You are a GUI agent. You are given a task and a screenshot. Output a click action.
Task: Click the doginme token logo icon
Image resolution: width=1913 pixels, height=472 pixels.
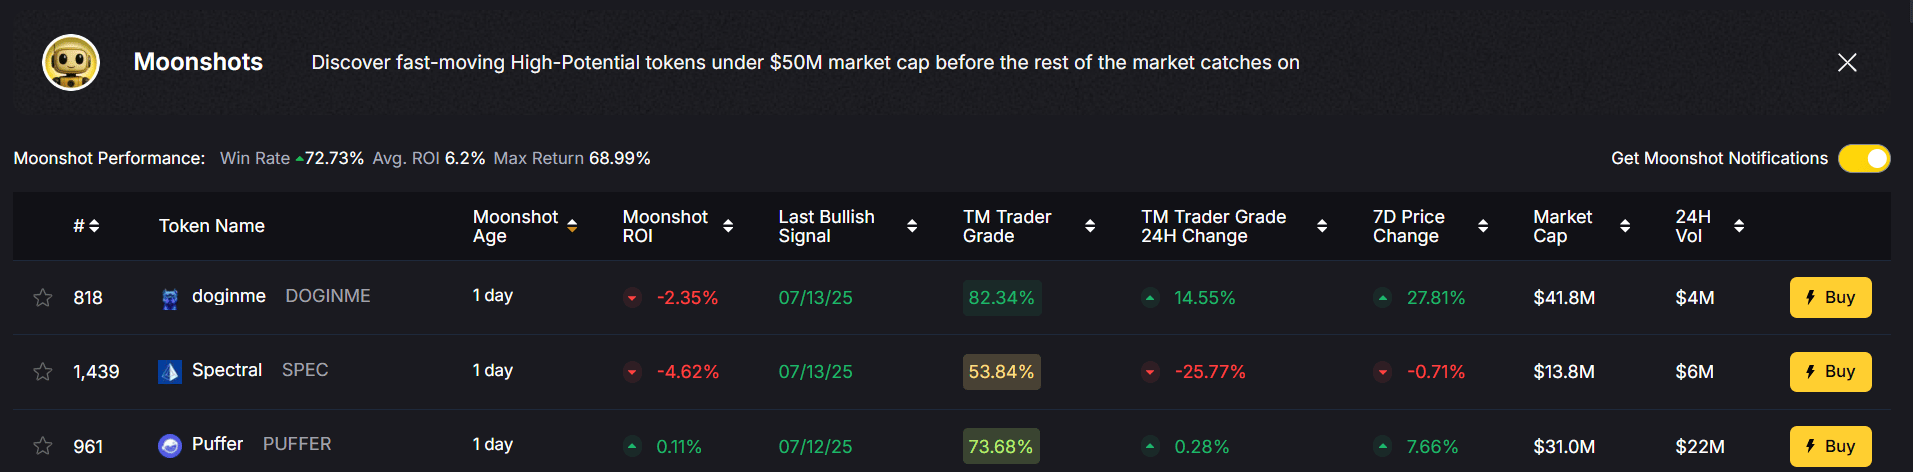pyautogui.click(x=170, y=298)
